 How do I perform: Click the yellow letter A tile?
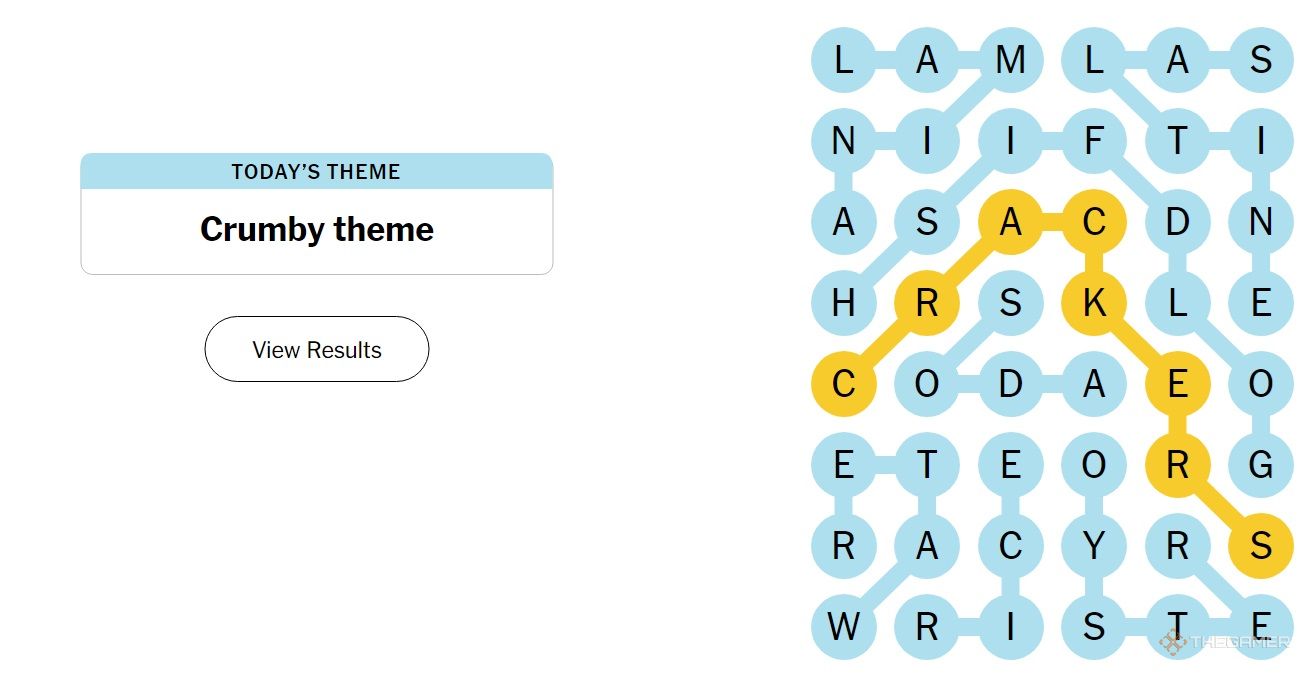pos(1011,222)
